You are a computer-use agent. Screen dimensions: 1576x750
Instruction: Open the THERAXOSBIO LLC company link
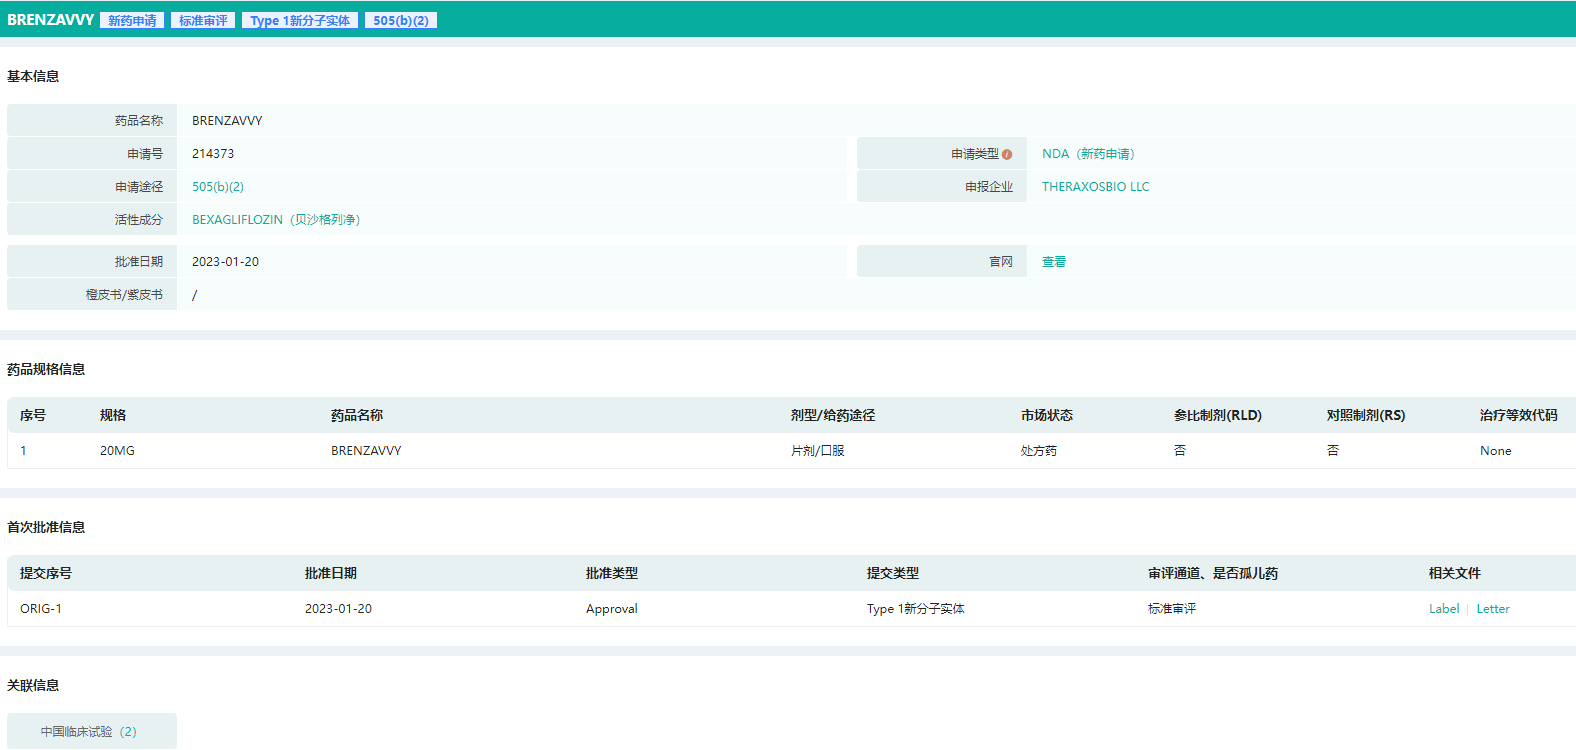tap(1095, 187)
